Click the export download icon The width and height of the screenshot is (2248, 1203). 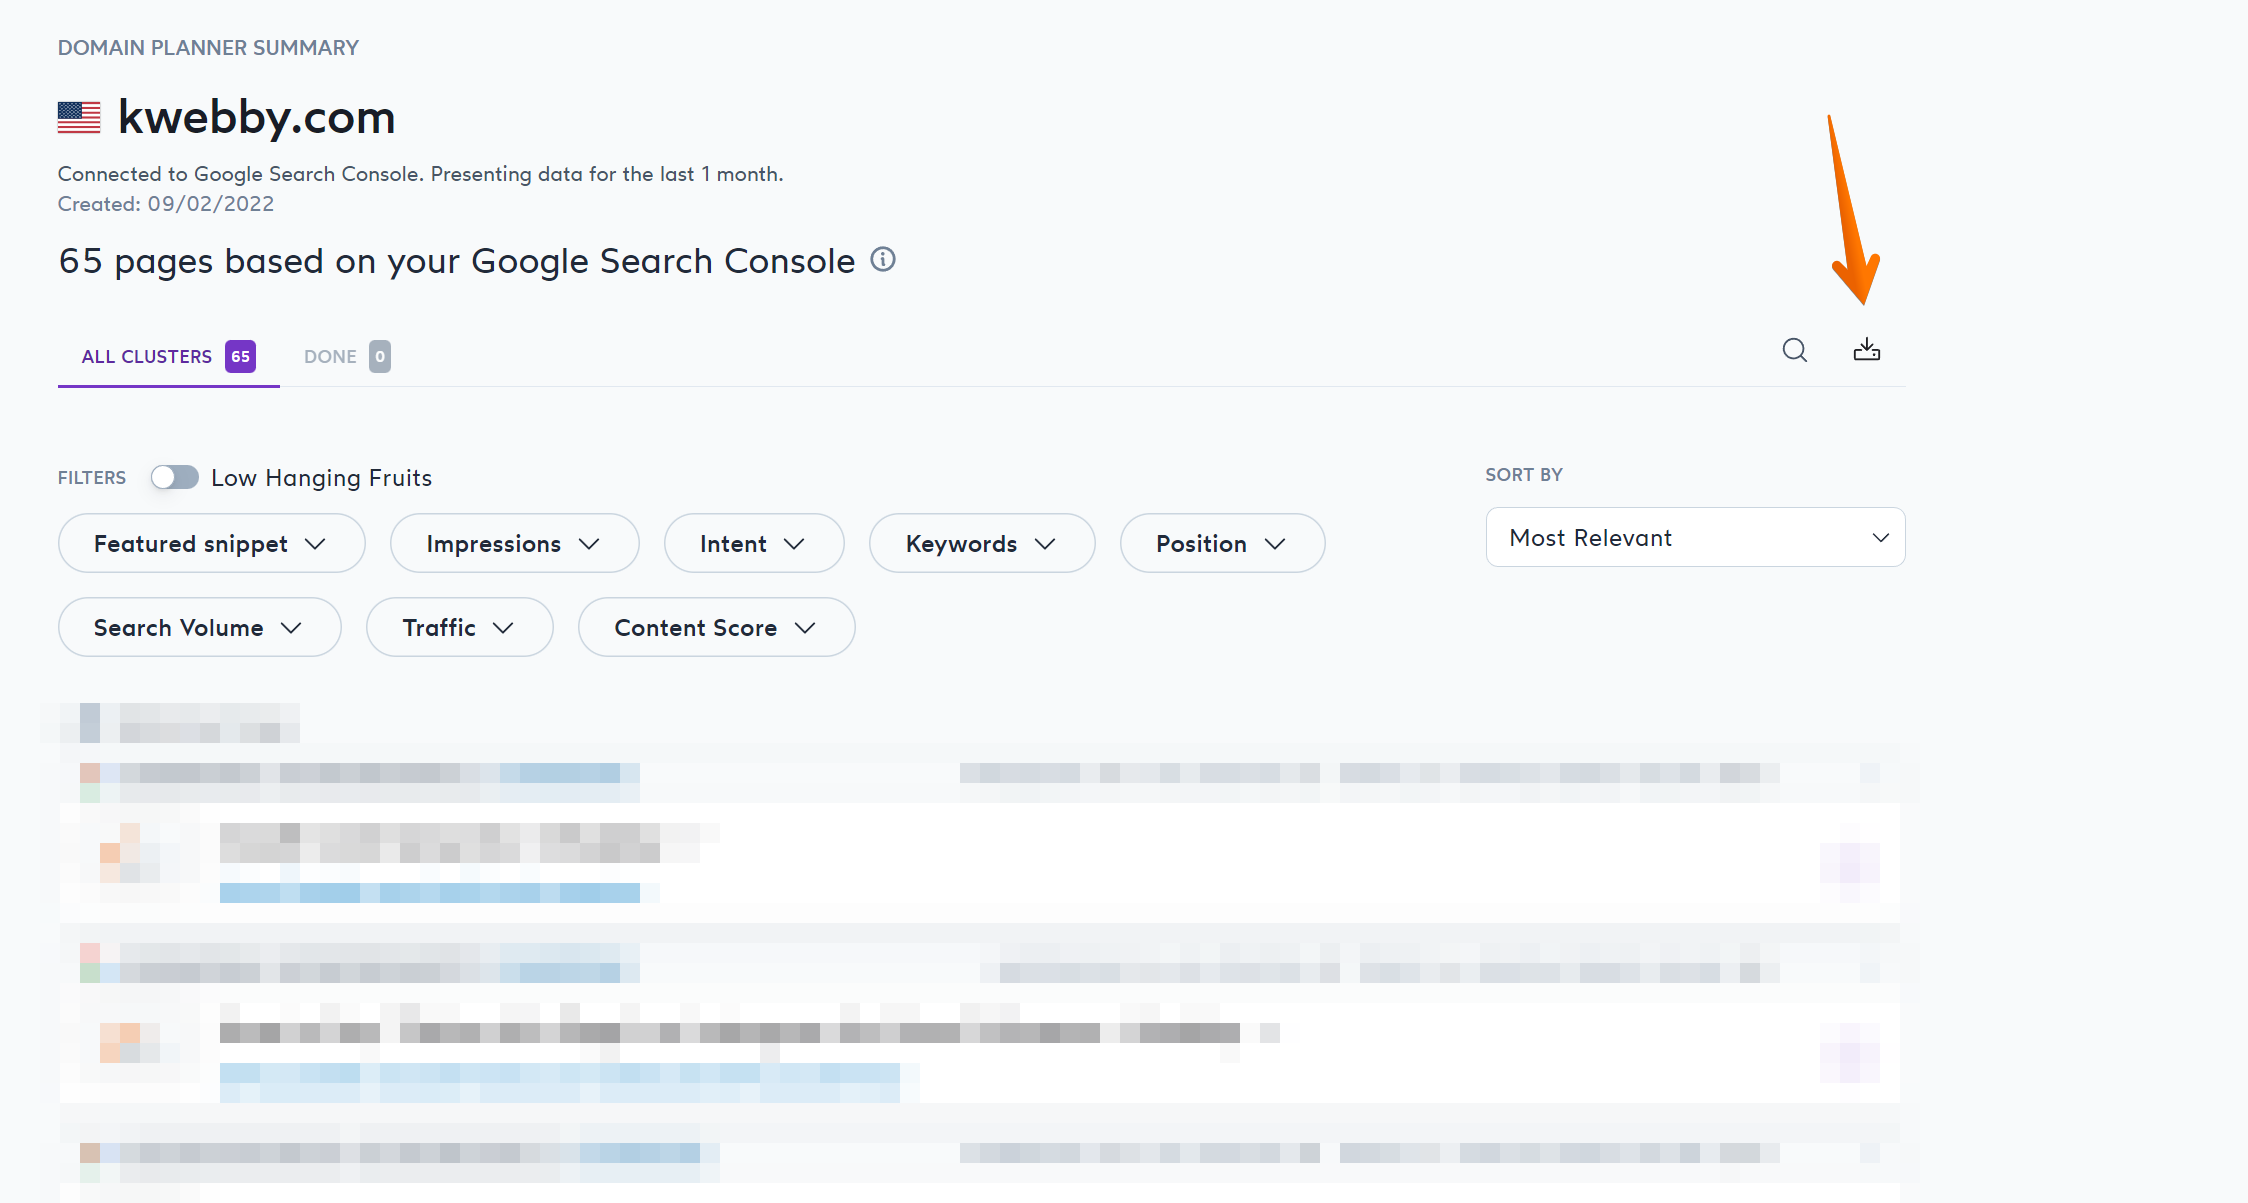[x=1867, y=350]
